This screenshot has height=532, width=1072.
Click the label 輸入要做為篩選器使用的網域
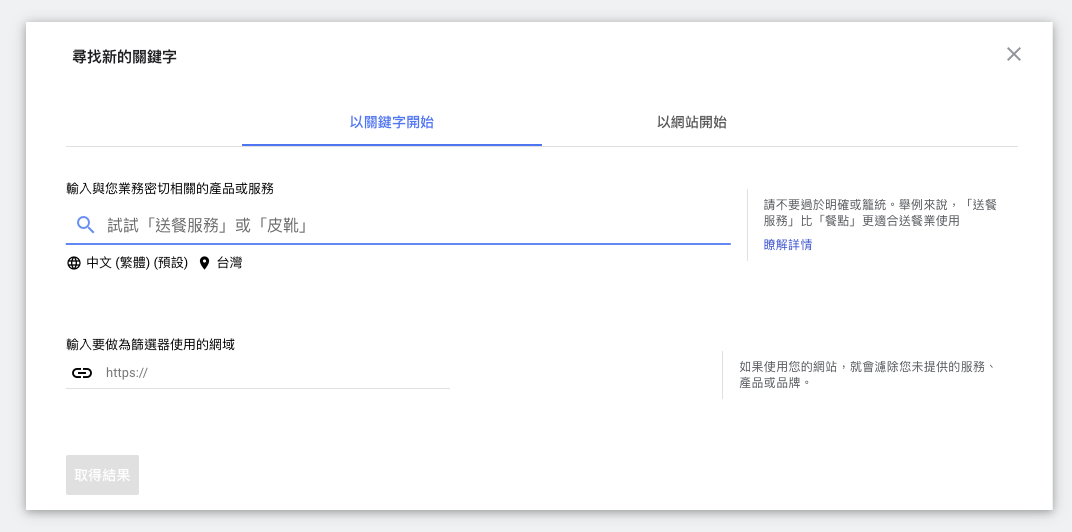pyautogui.click(x=150, y=345)
